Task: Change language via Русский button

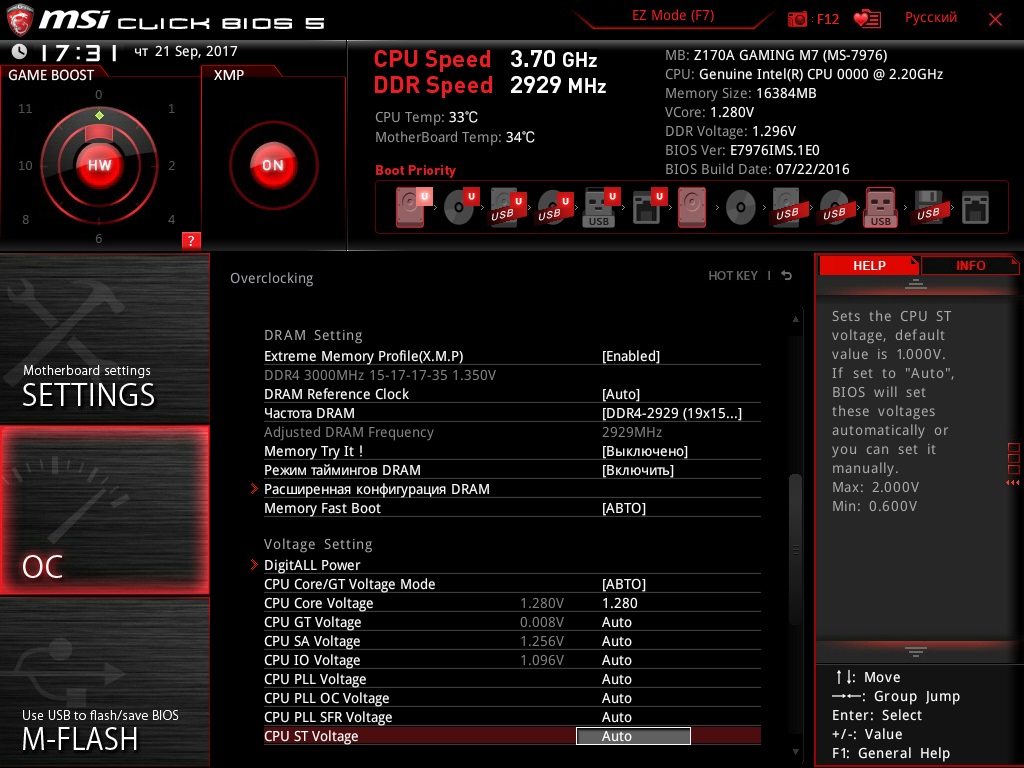Action: (931, 18)
